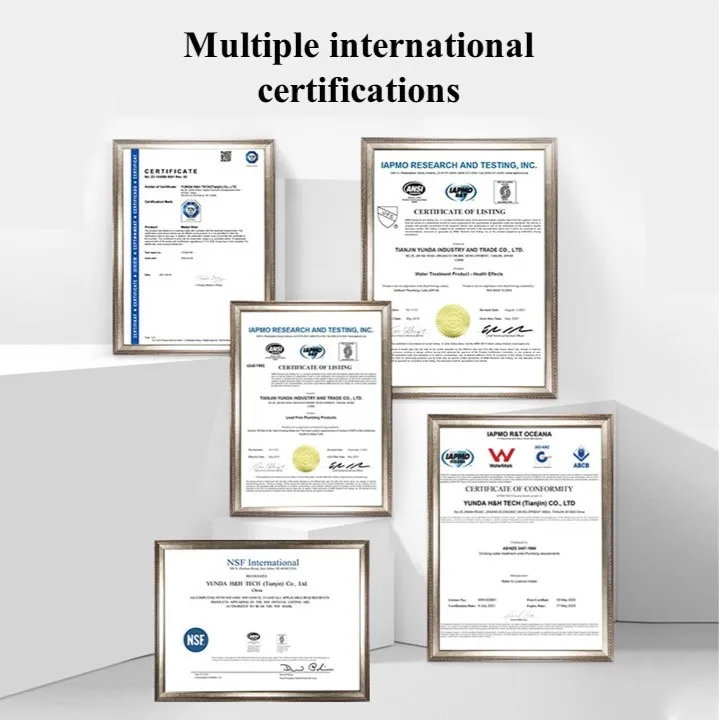Click the "CERTIFICATE" title on the TÜV certificate
Image resolution: width=720 pixels, height=720 pixels.
click(x=171, y=171)
